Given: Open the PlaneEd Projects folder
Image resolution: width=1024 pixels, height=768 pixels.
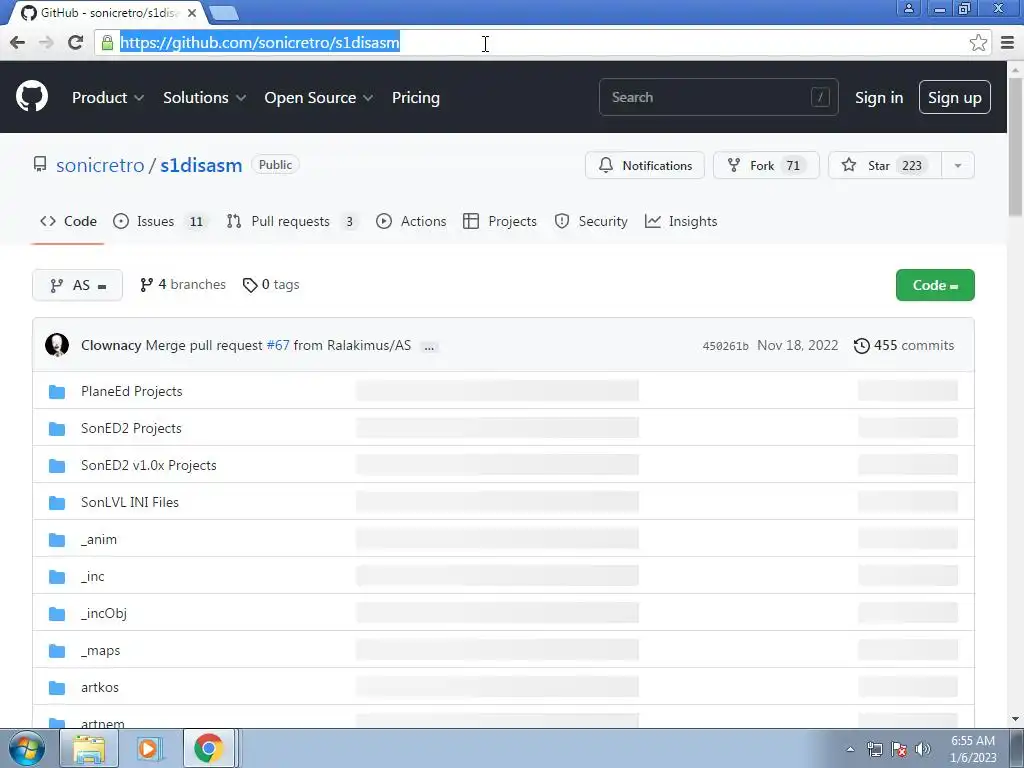Looking at the screenshot, I should pos(131,391).
